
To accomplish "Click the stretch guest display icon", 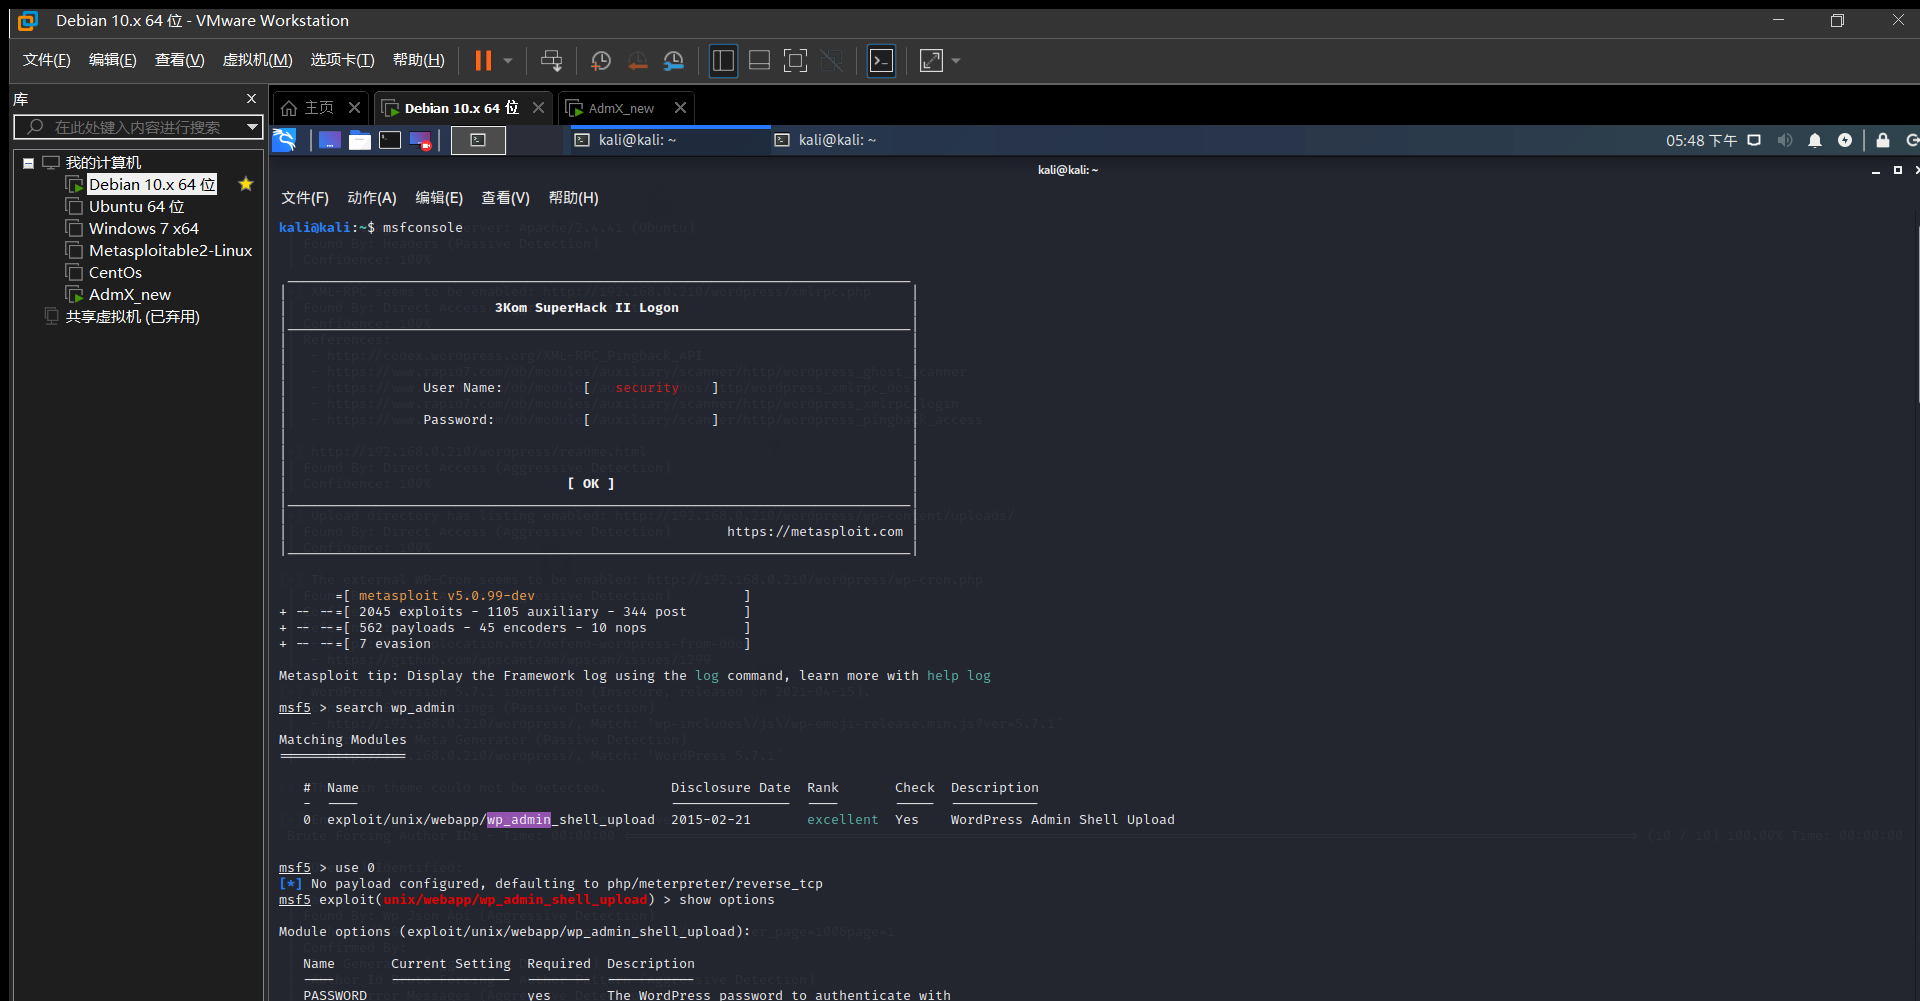I will pos(931,61).
